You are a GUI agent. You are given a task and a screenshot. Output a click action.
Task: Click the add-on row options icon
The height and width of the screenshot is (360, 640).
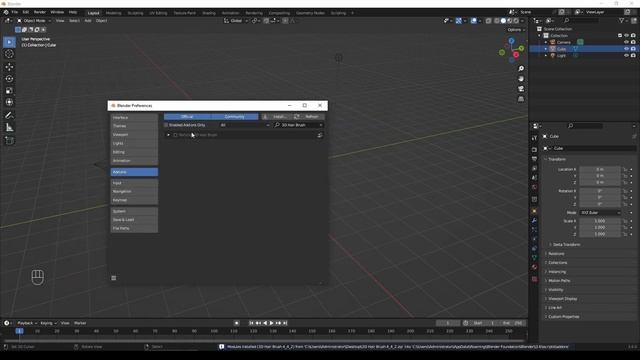(320, 135)
